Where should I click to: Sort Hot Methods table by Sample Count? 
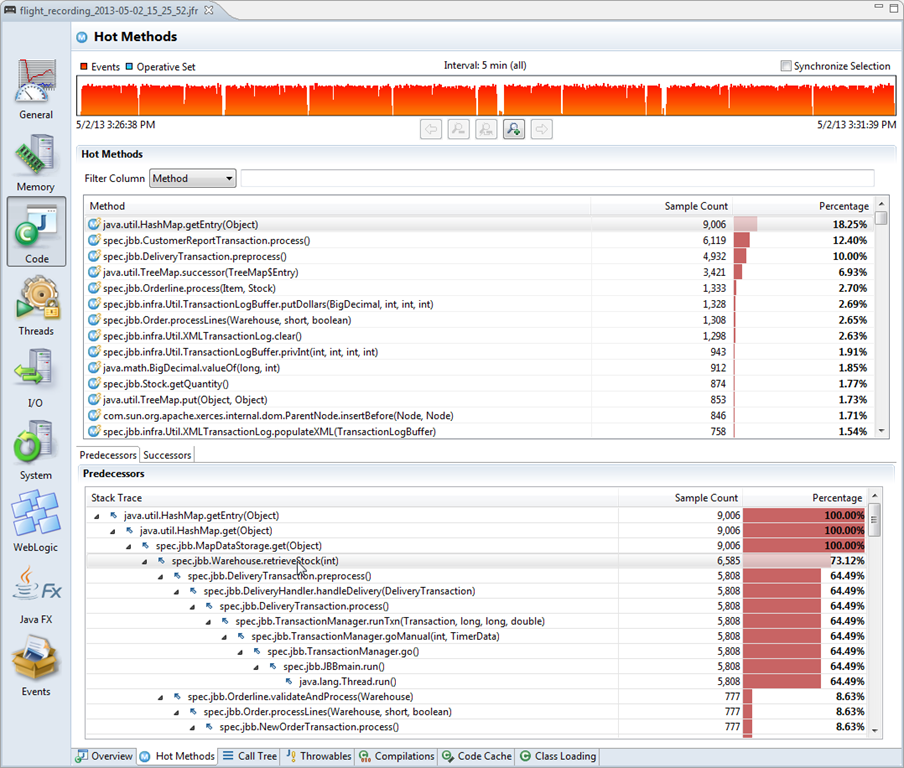point(661,206)
